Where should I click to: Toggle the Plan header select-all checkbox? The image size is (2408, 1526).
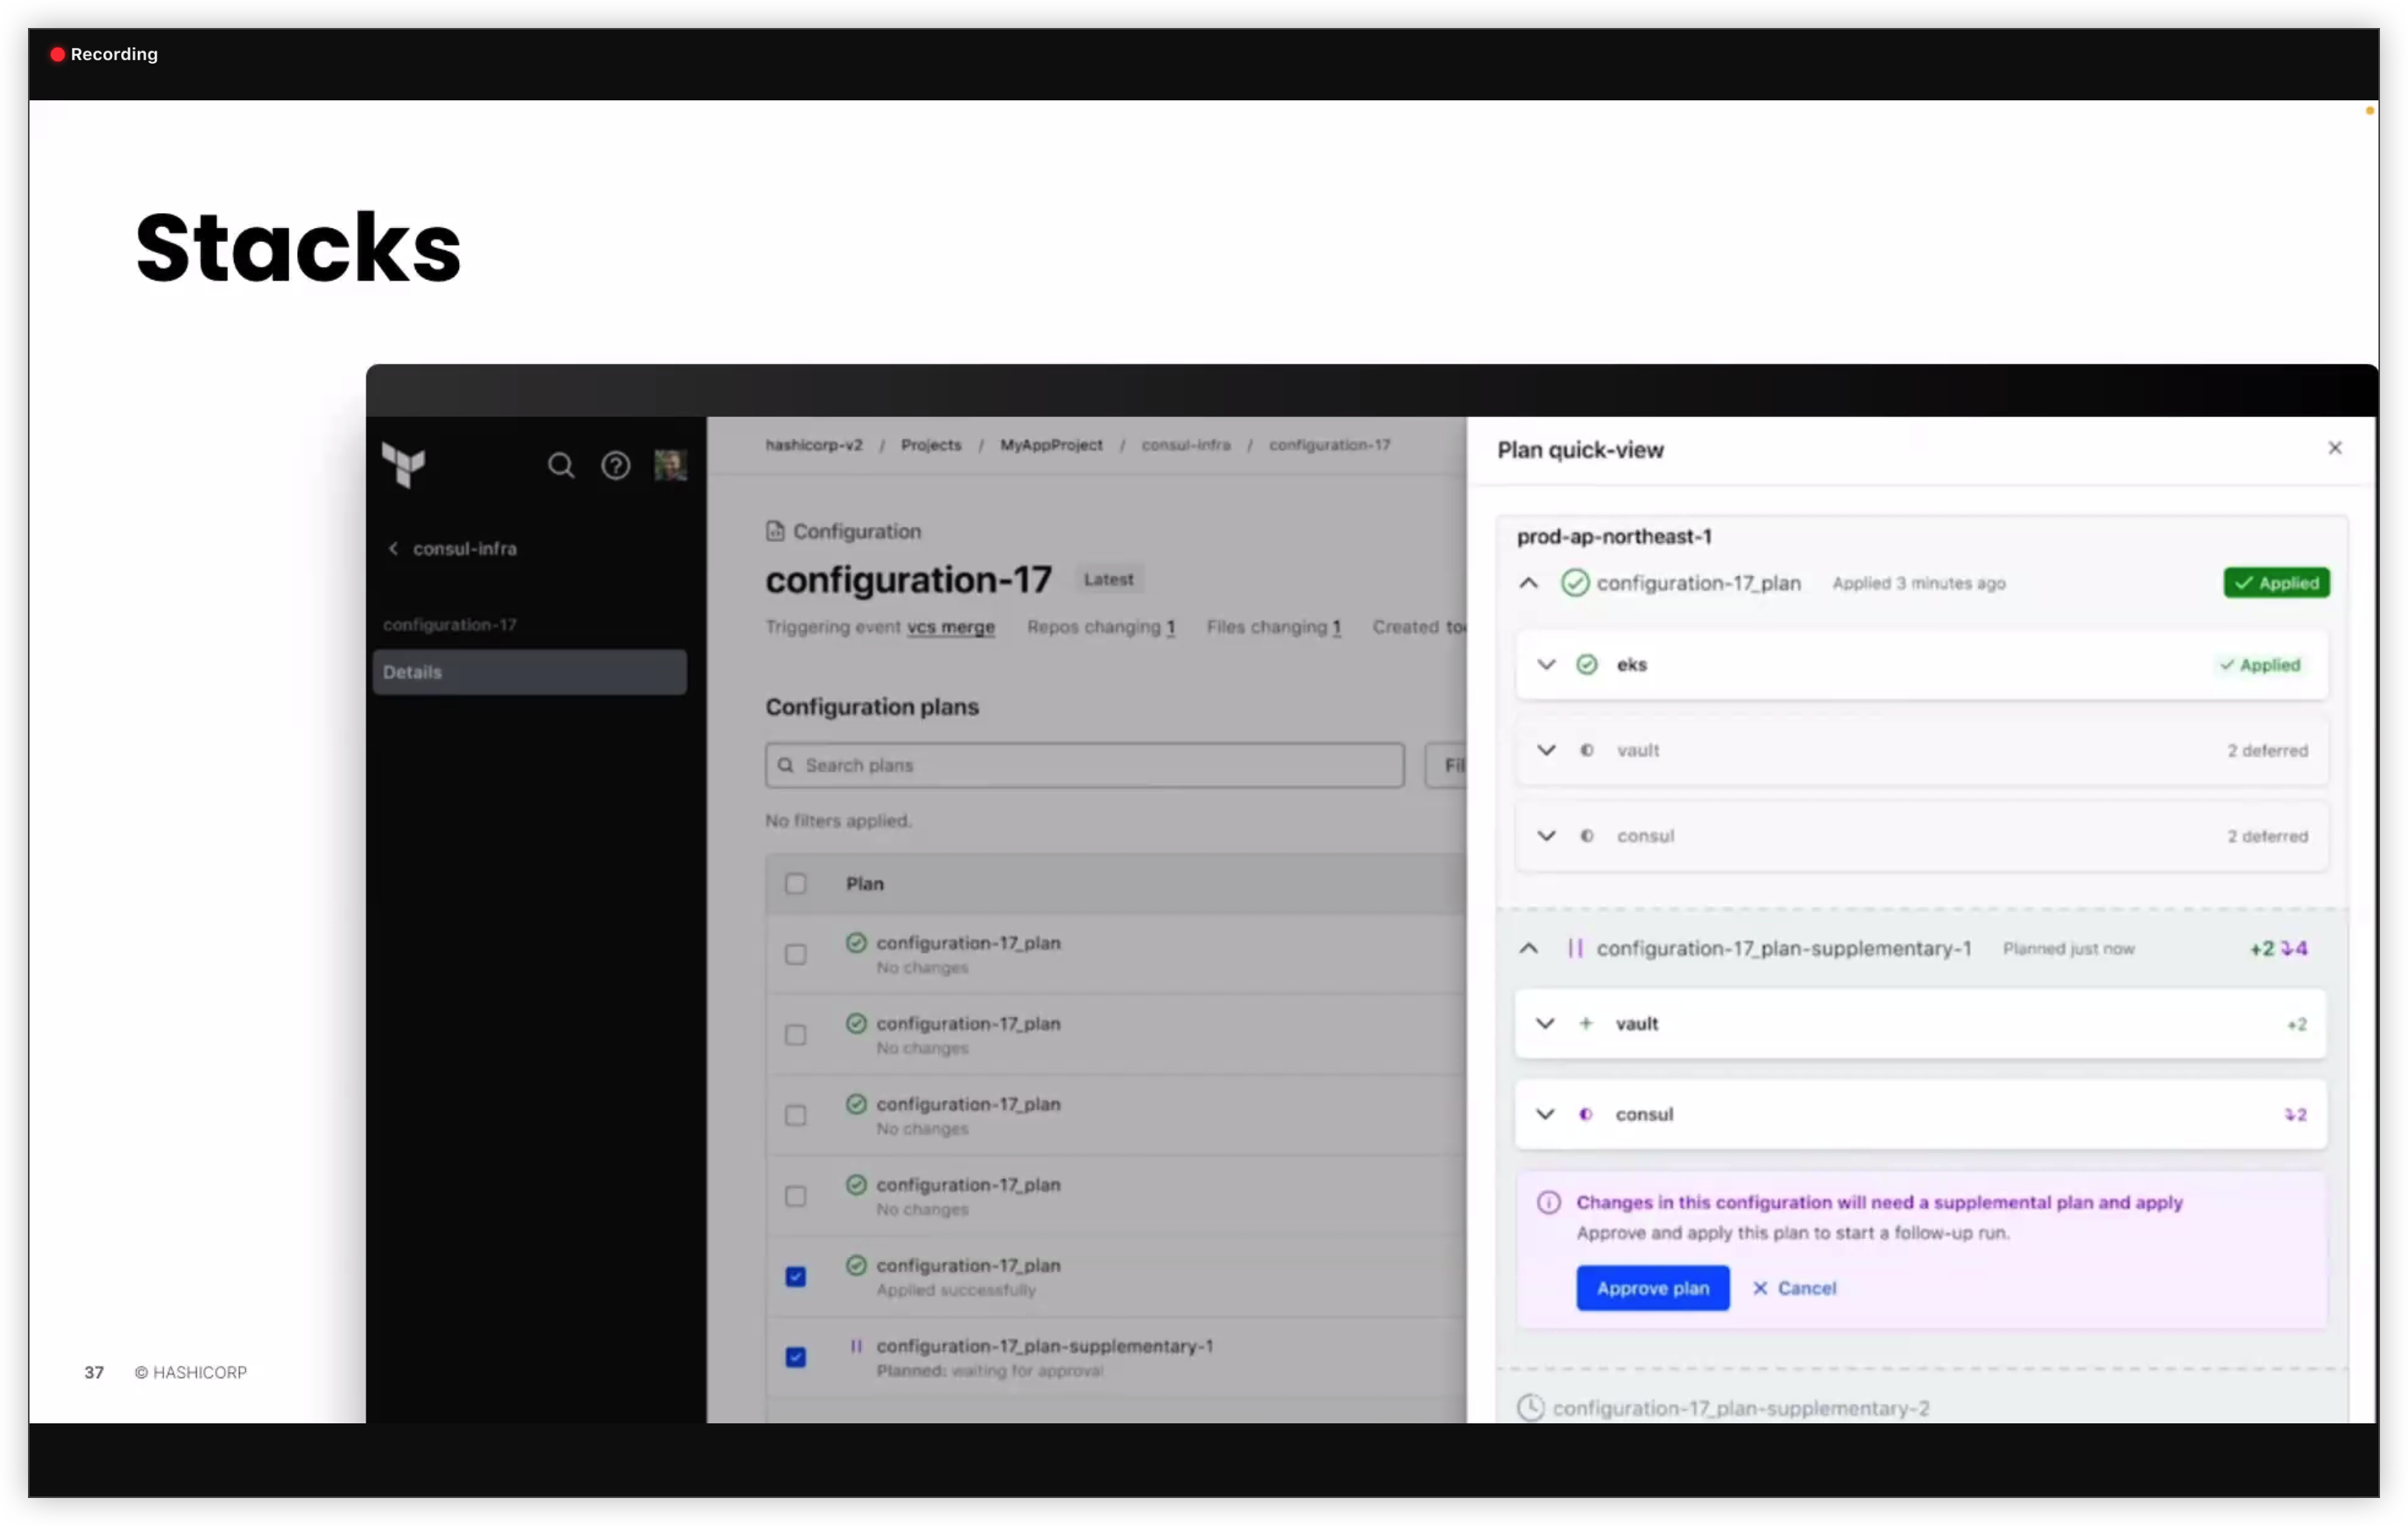pos(795,884)
